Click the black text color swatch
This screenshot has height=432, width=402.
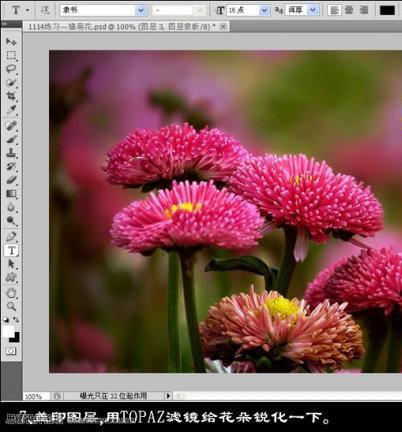[x=387, y=10]
